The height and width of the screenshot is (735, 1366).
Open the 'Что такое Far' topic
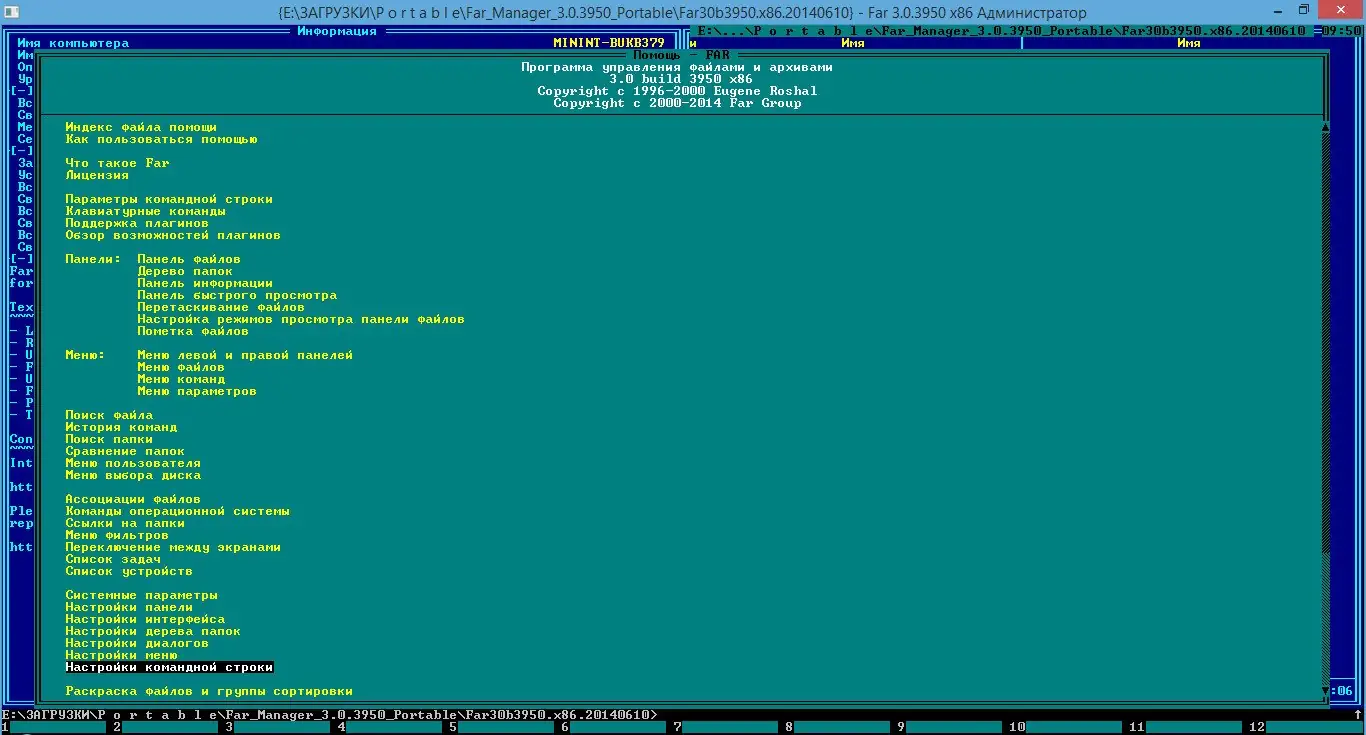pyautogui.click(x=117, y=163)
